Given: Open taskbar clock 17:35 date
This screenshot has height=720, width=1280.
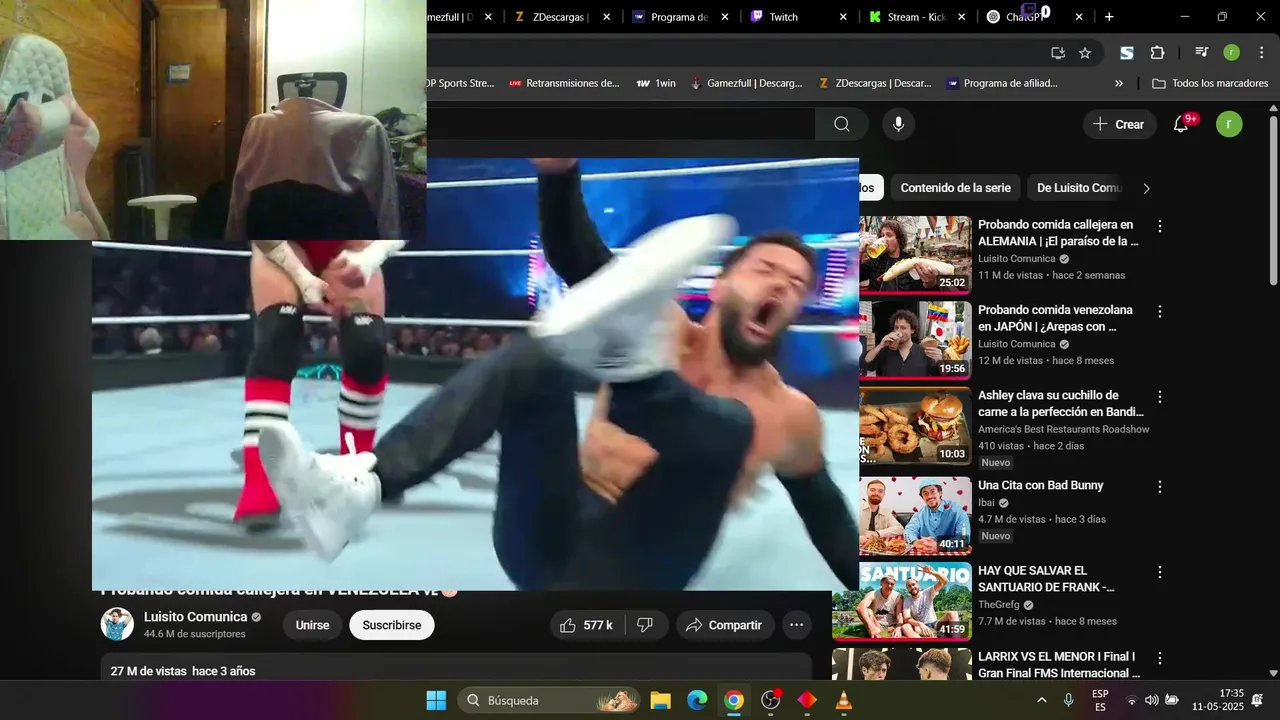Looking at the screenshot, I should point(1218,700).
